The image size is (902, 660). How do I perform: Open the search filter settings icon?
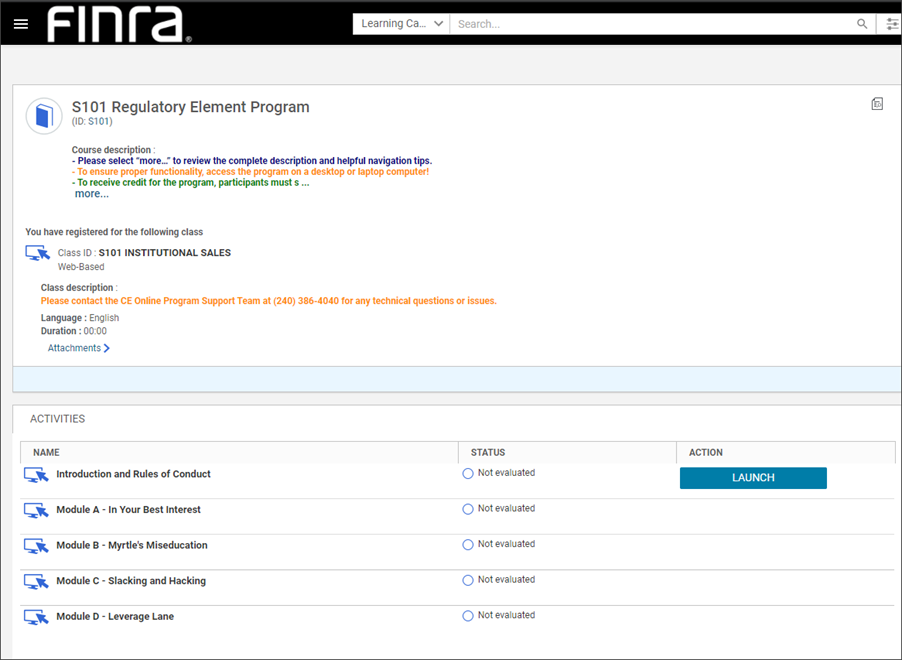(x=892, y=24)
